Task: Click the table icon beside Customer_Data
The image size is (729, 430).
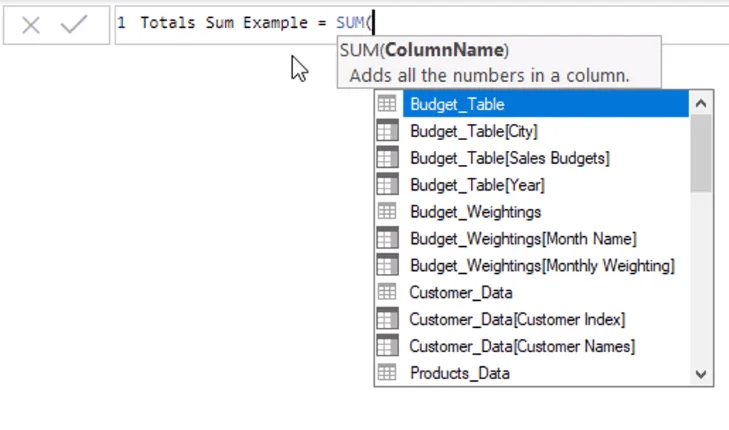Action: tap(387, 292)
